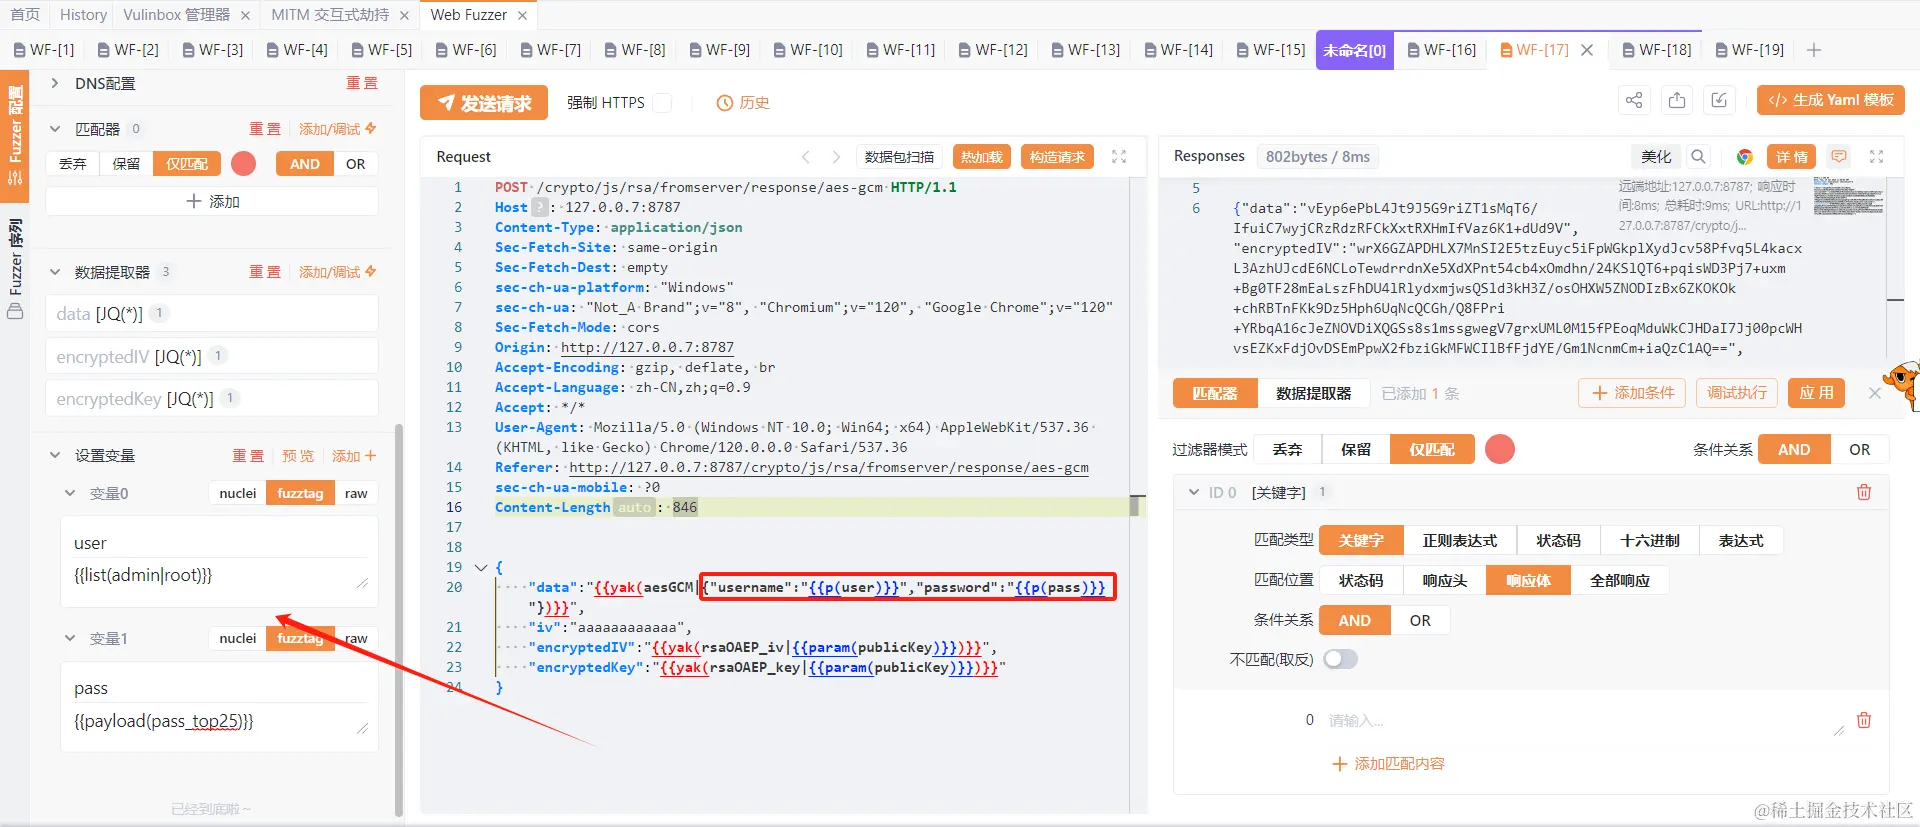
Task: Edit the user variable value field
Action: click(219, 576)
